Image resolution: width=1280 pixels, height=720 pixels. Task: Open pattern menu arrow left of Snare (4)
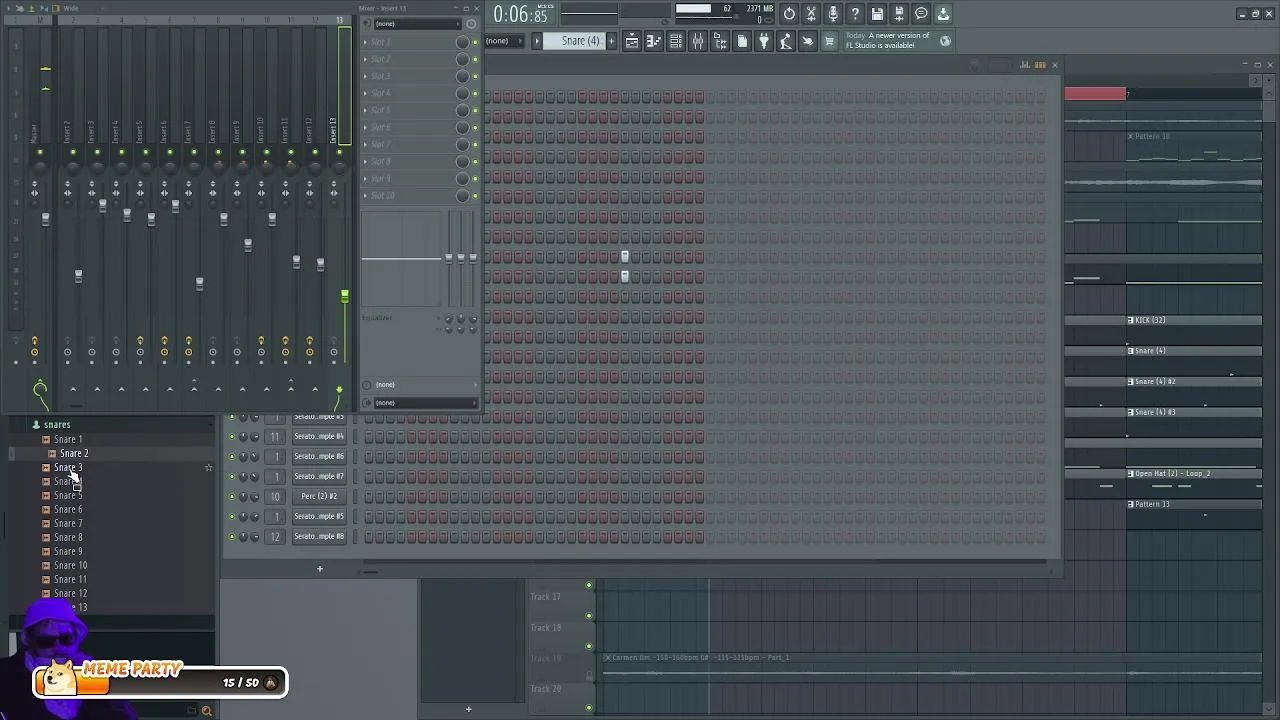(537, 41)
